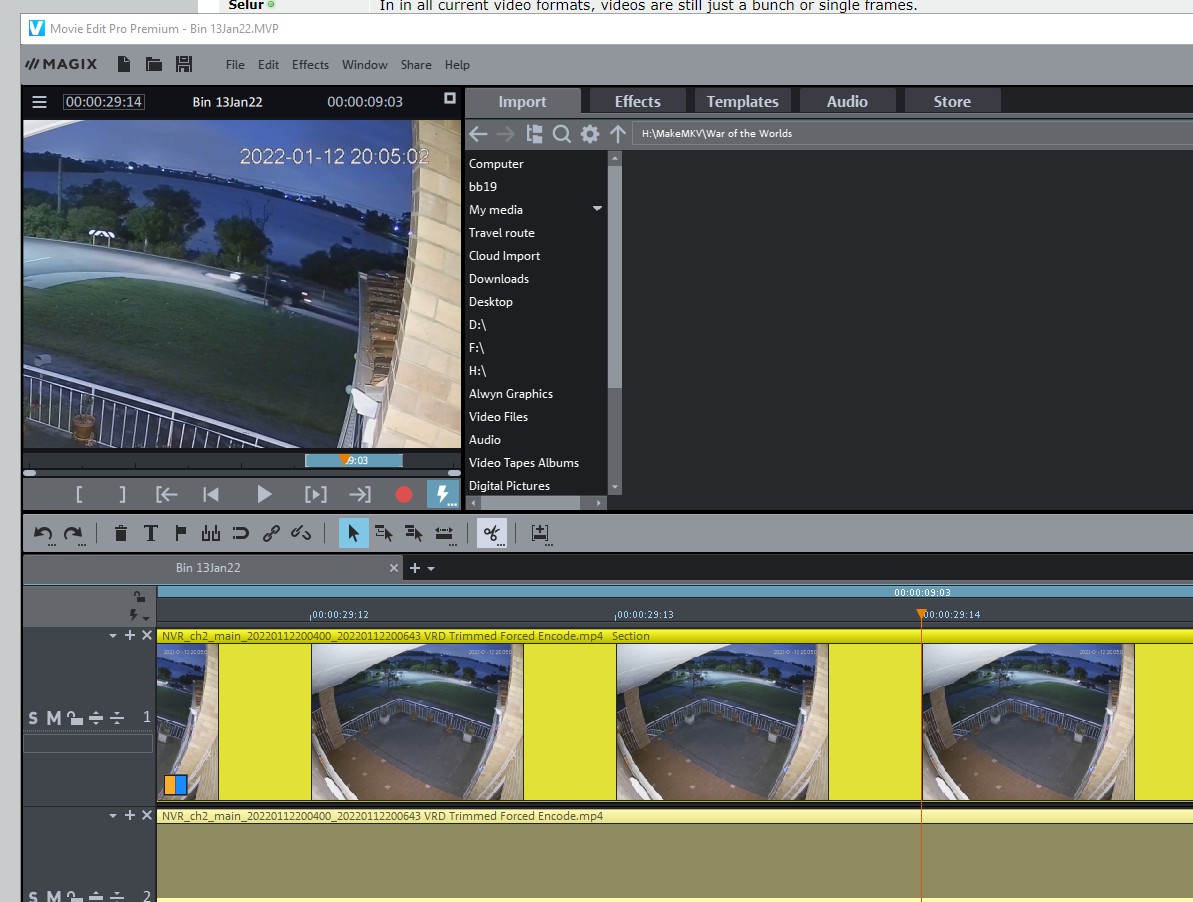Open dropdown next to add-movie plus tab
This screenshot has height=902, width=1193.
[x=431, y=569]
